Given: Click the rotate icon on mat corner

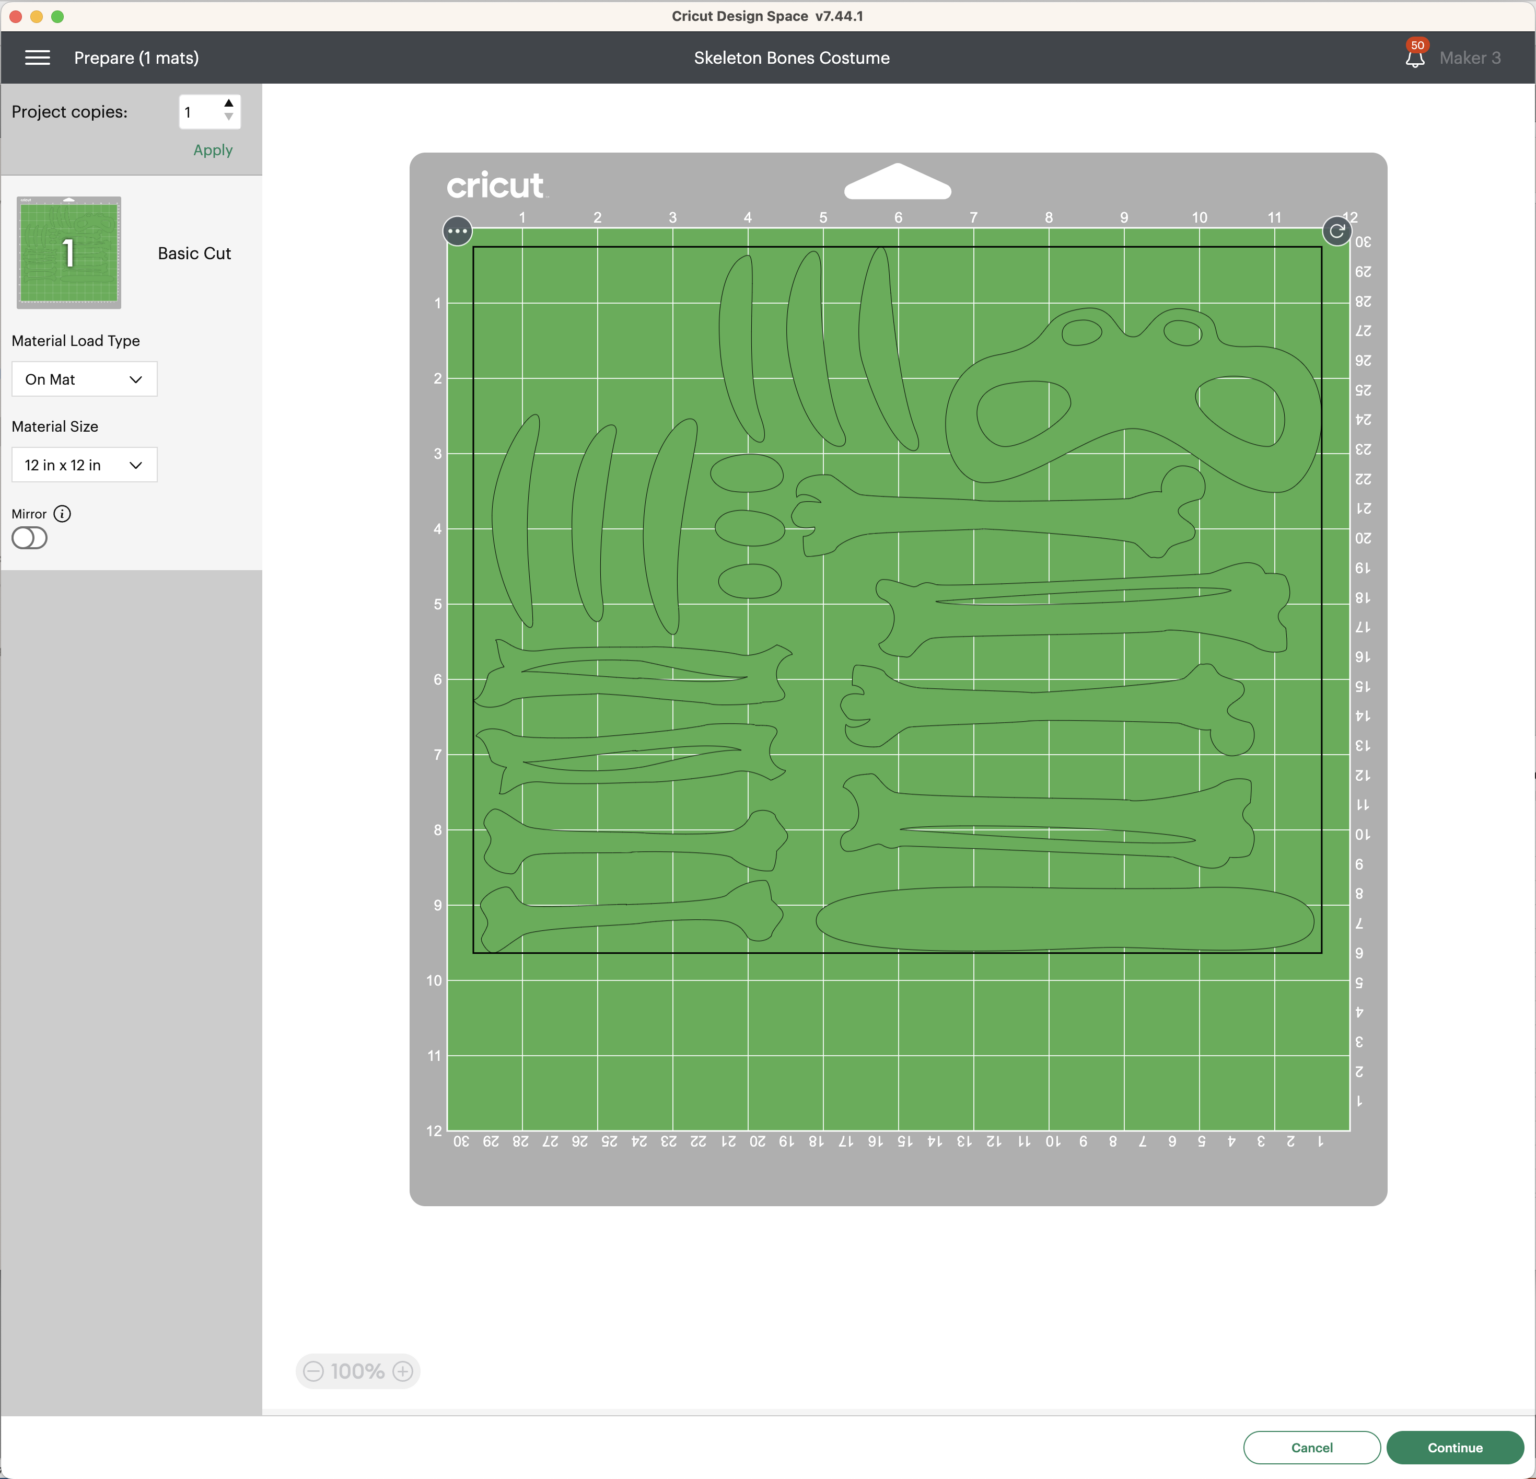Looking at the screenshot, I should click(1337, 232).
